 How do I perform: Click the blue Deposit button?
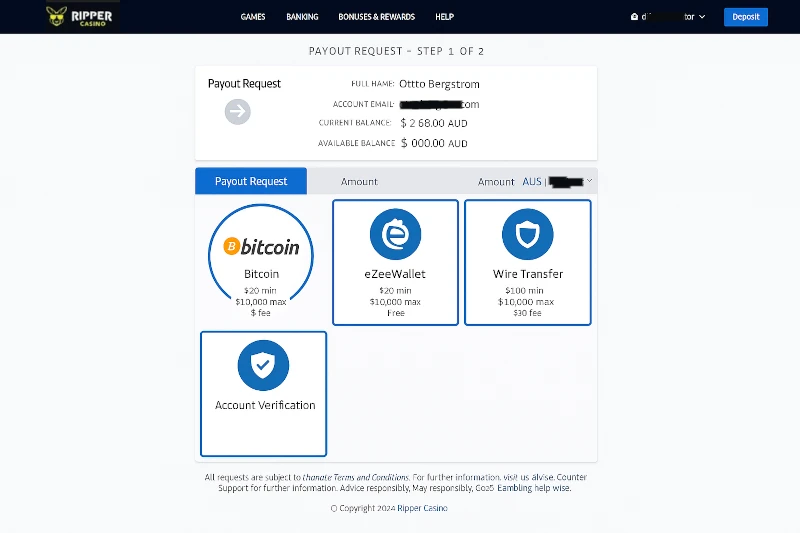(x=745, y=17)
